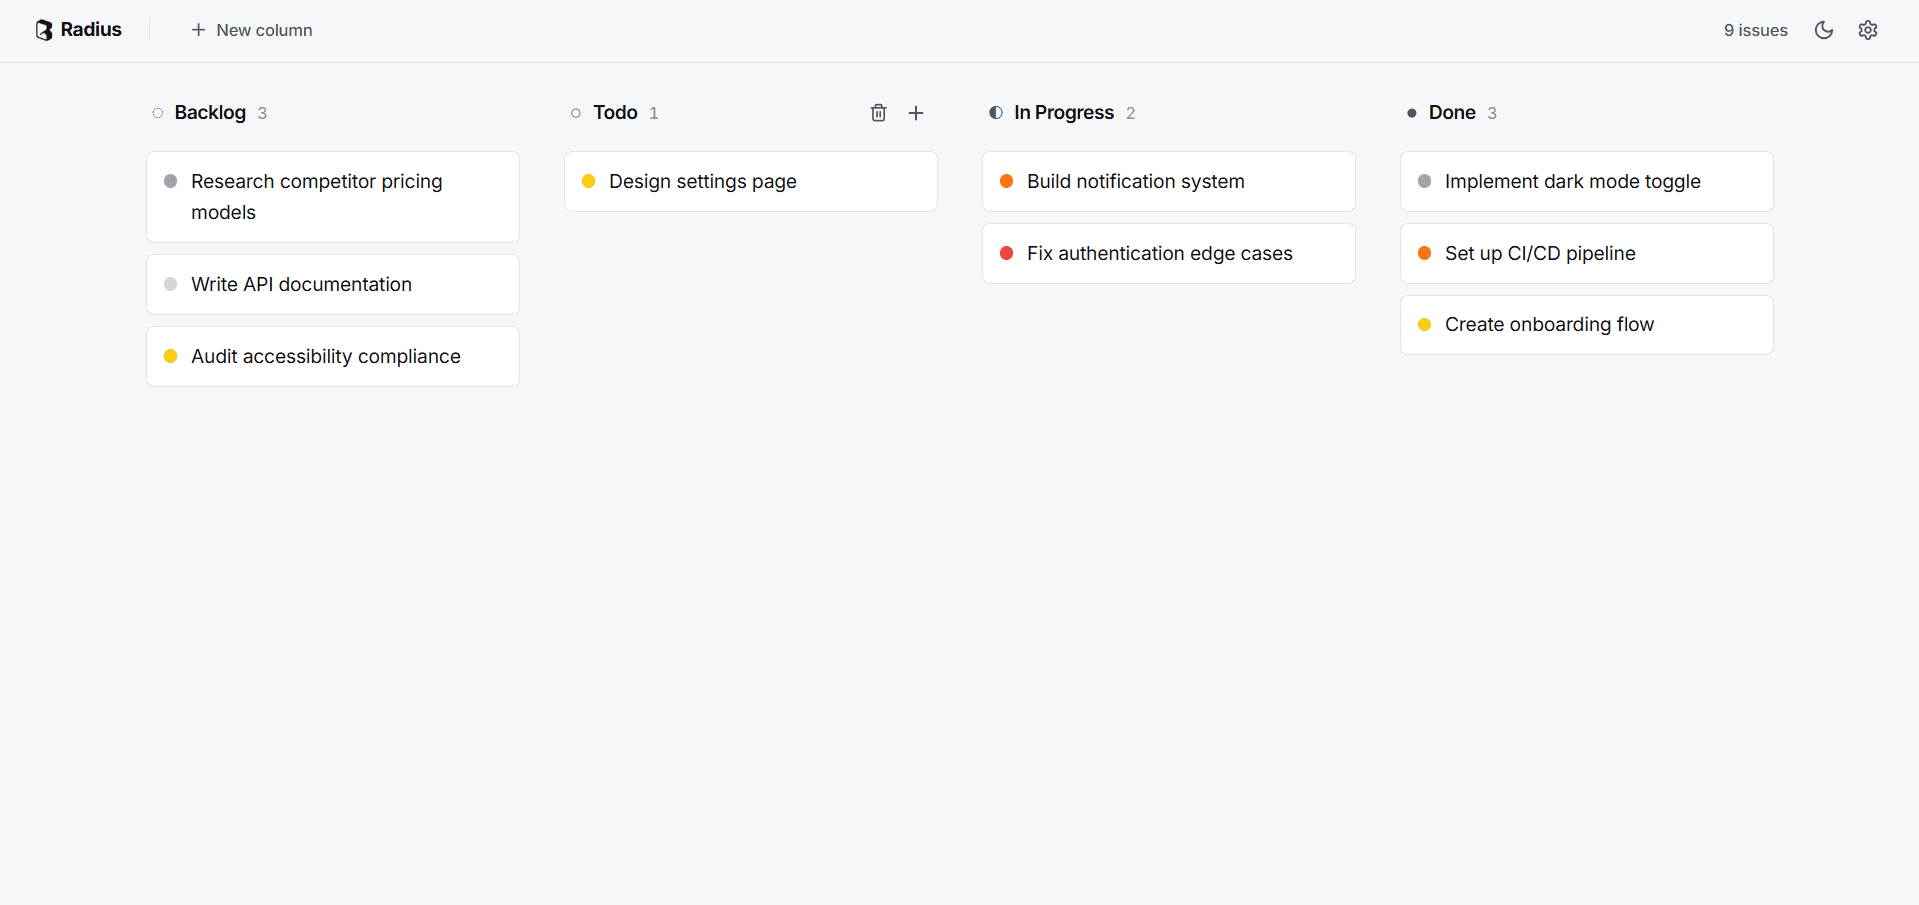Select the Backlog status circle icon
Screen dimensions: 1919x905
coord(157,113)
